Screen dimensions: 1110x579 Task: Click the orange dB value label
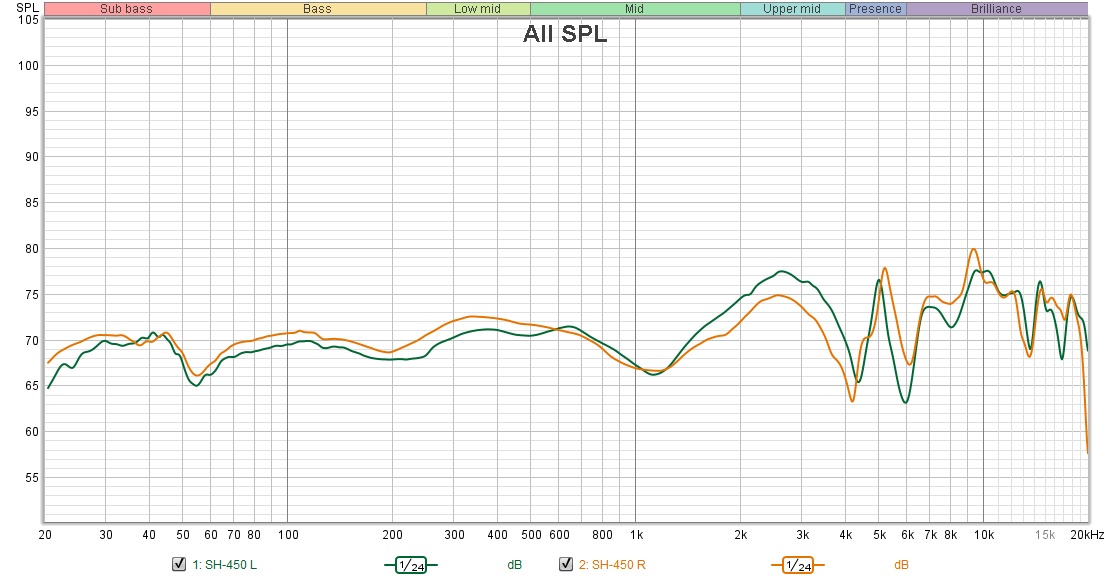point(901,565)
